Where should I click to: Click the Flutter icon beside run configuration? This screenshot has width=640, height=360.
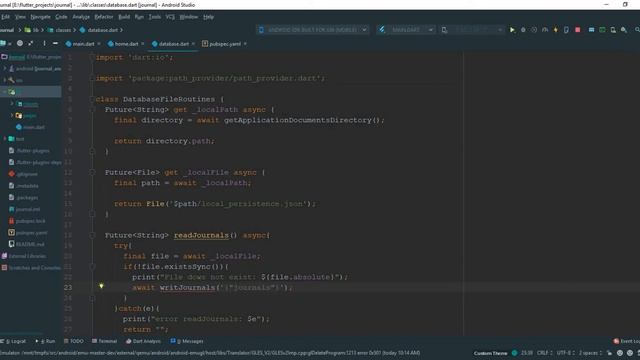pyautogui.click(x=382, y=30)
